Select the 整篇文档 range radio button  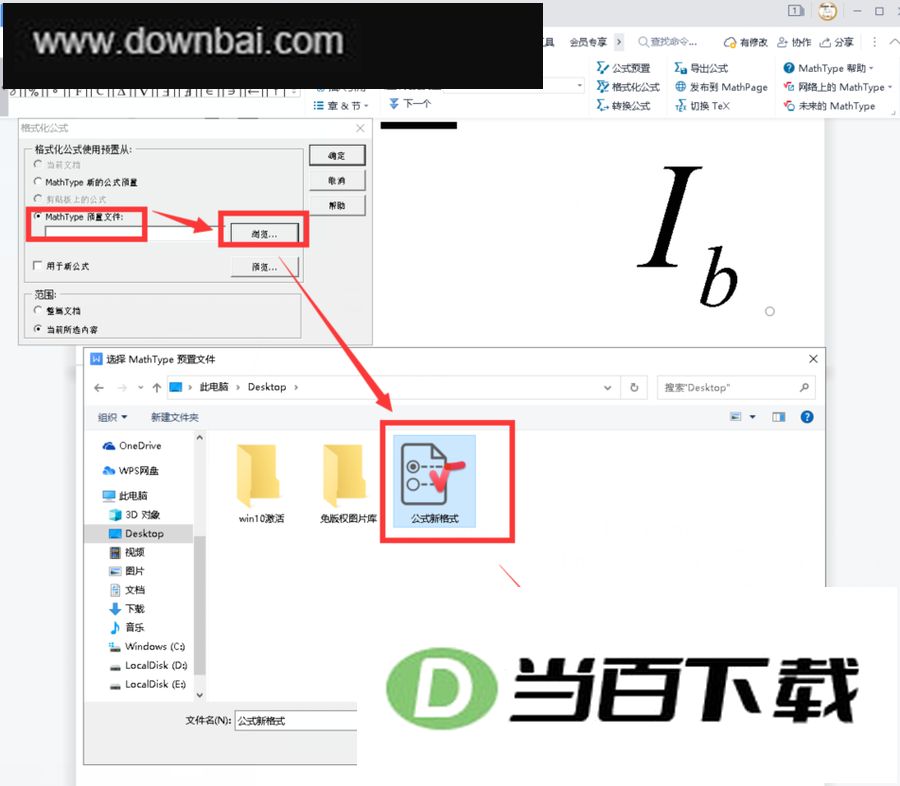[37, 310]
